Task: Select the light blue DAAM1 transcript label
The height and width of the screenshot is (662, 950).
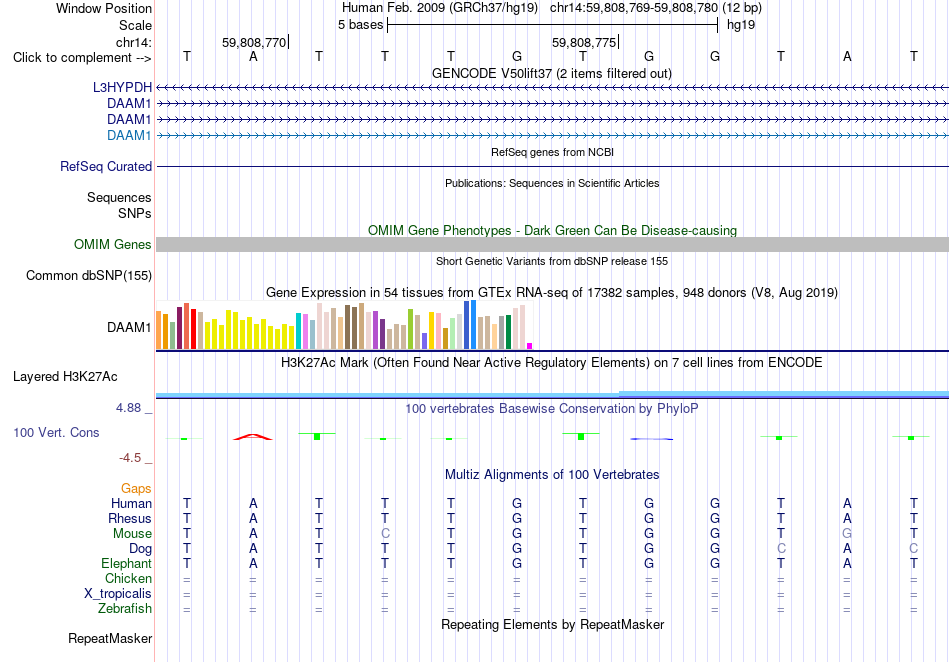Action: tap(129, 135)
